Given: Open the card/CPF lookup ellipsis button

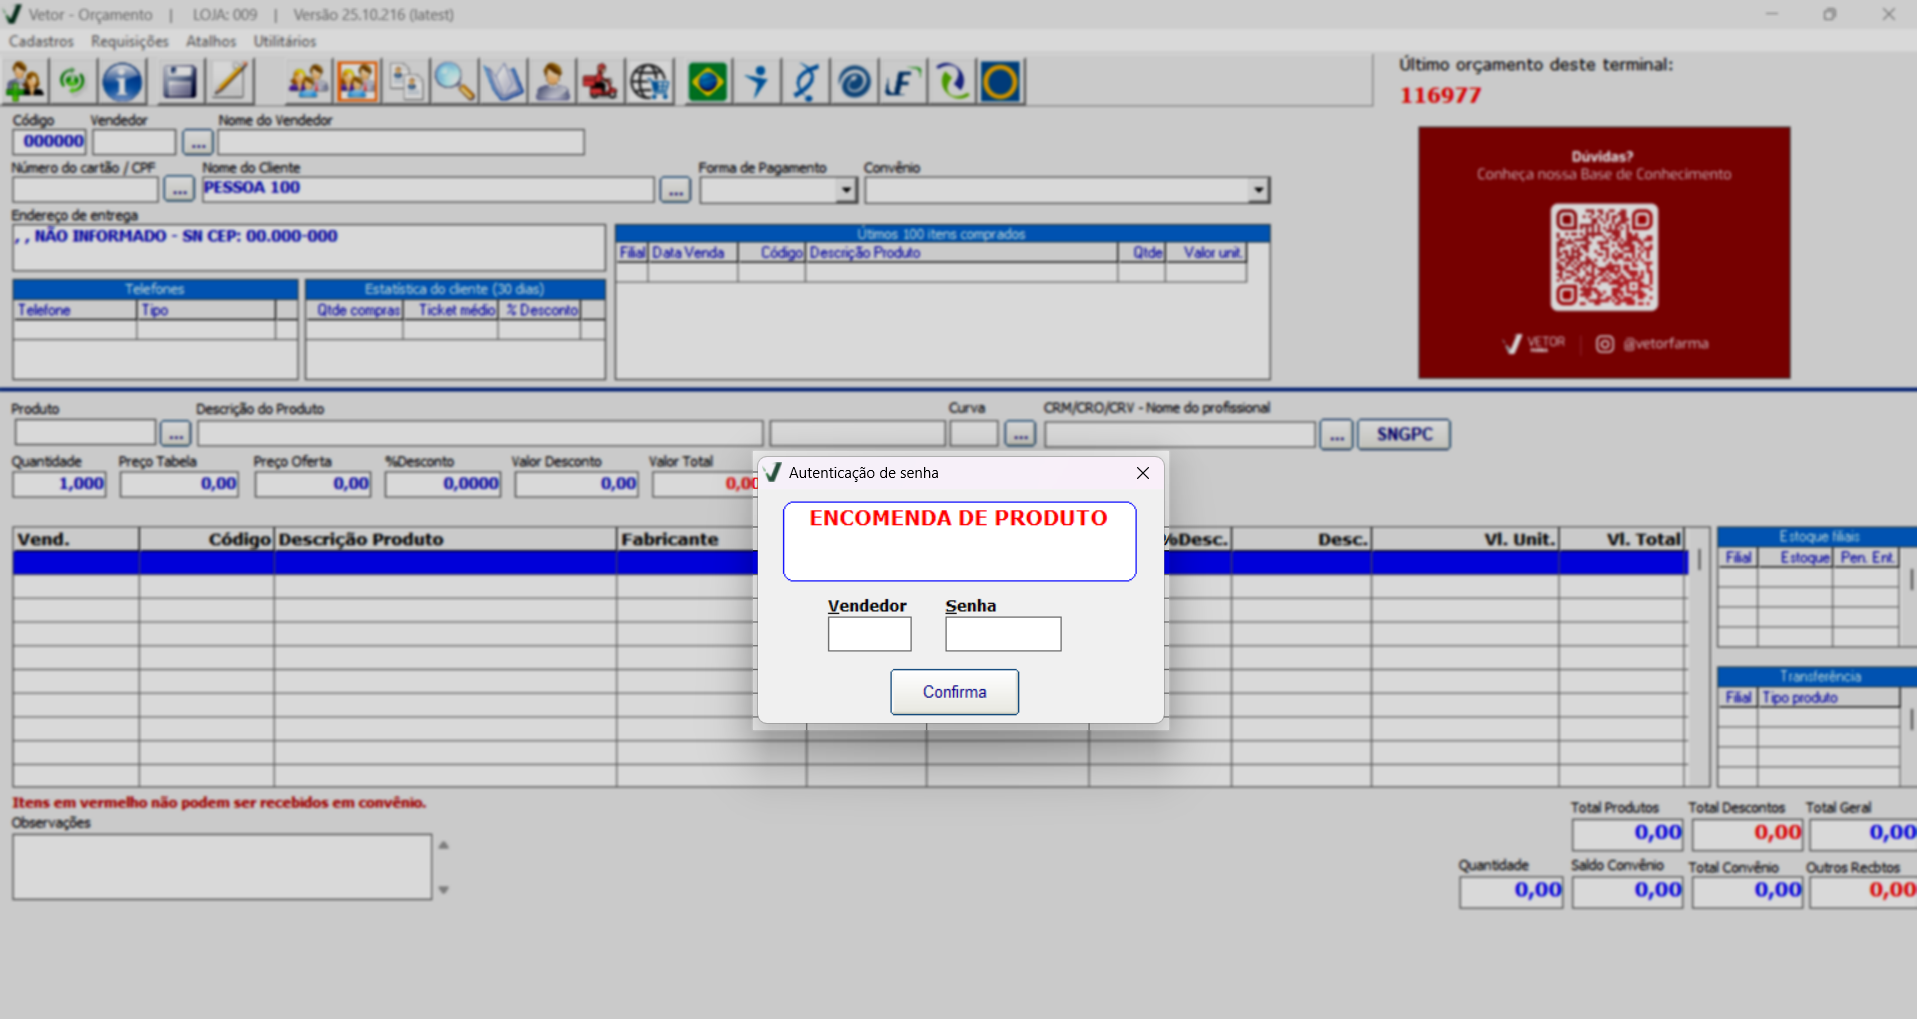Looking at the screenshot, I should click(x=179, y=189).
